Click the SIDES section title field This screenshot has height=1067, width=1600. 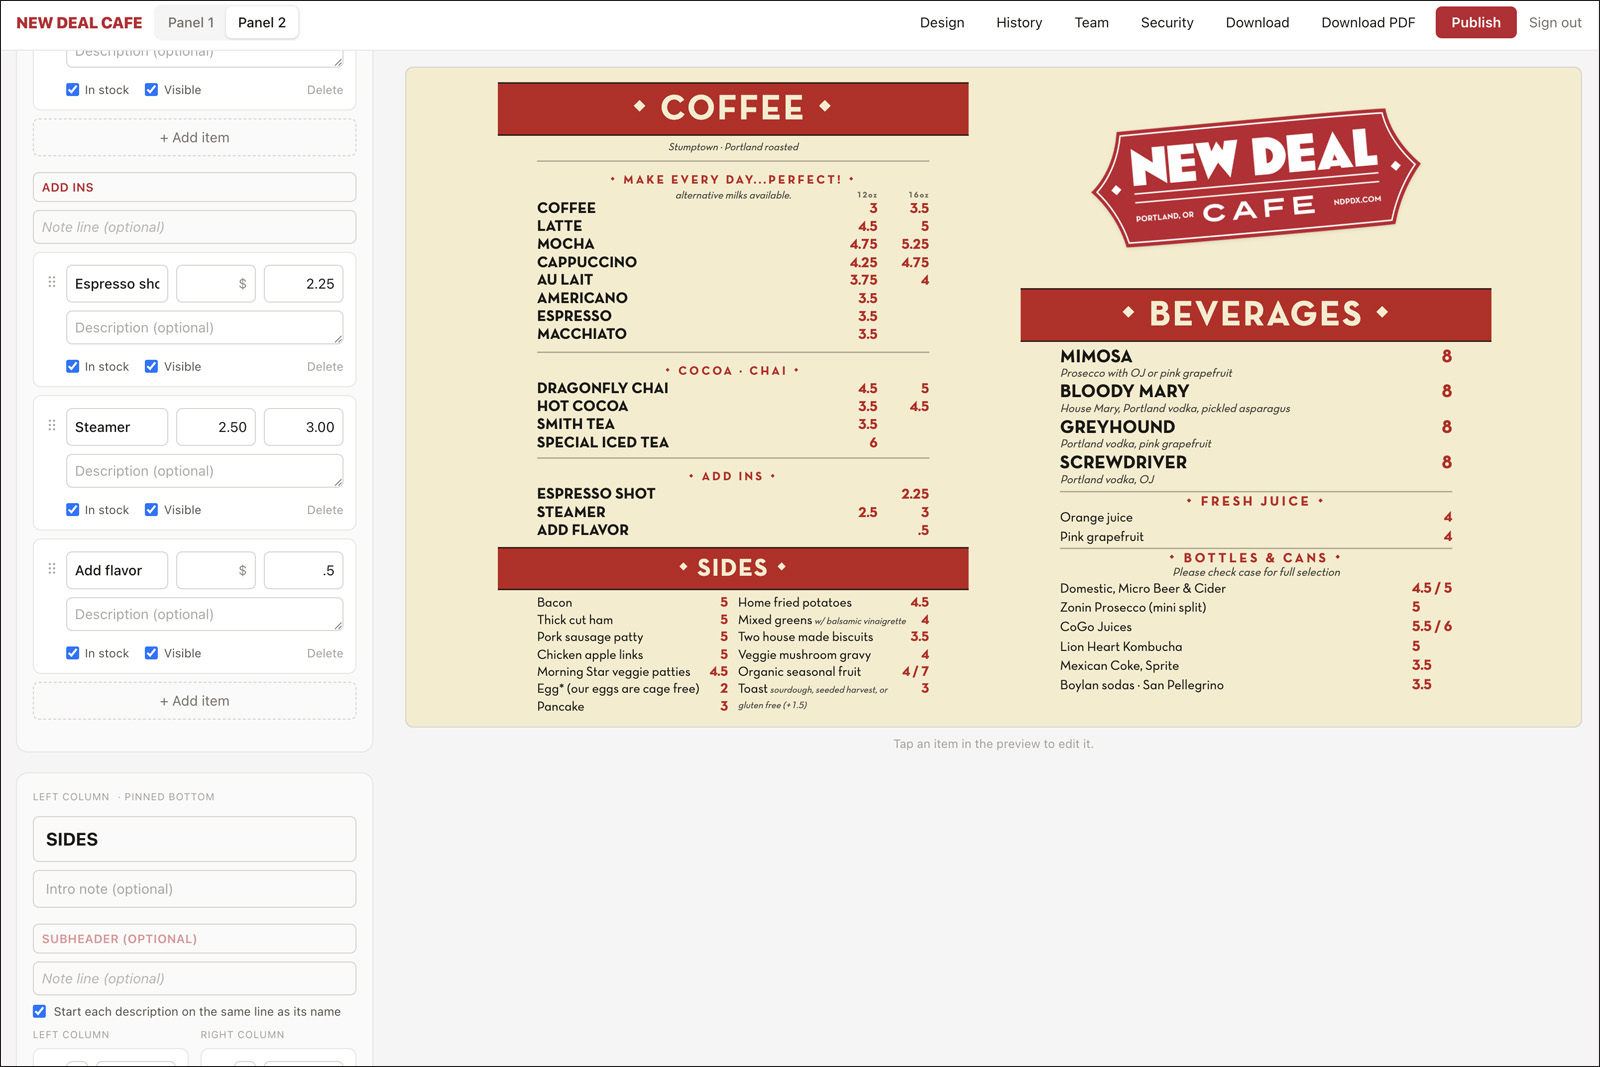[195, 839]
